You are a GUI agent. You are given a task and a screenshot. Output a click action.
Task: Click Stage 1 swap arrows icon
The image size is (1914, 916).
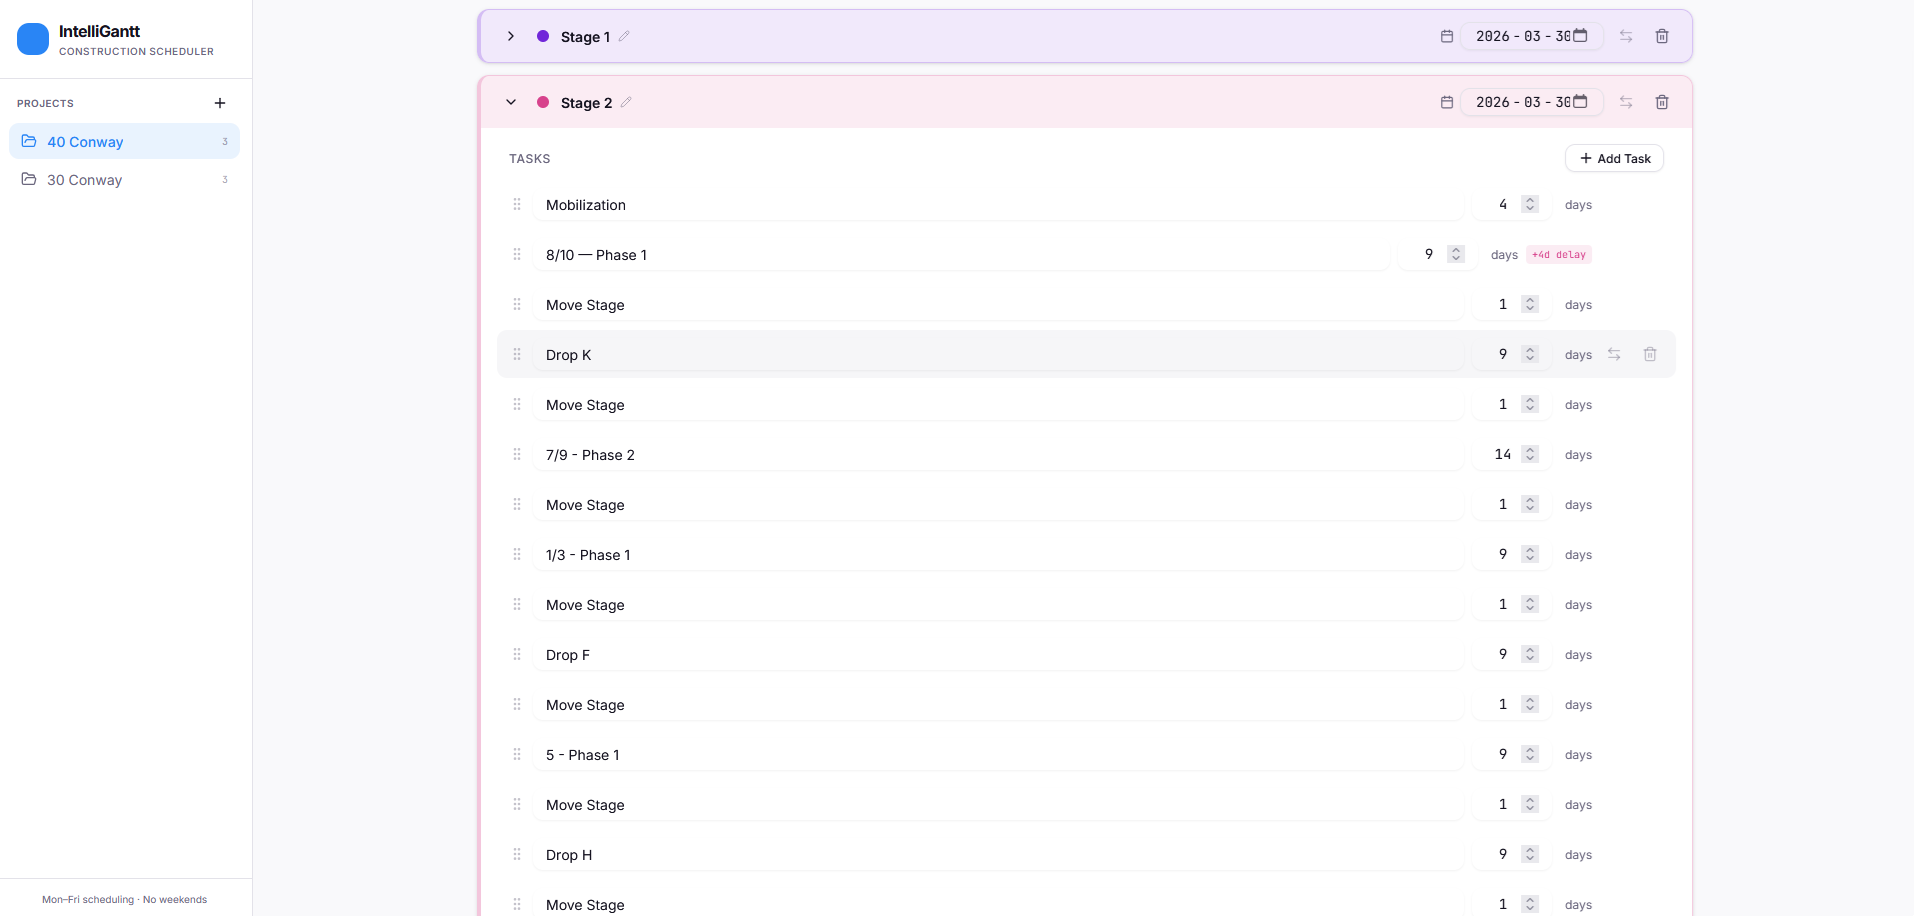1626,36
